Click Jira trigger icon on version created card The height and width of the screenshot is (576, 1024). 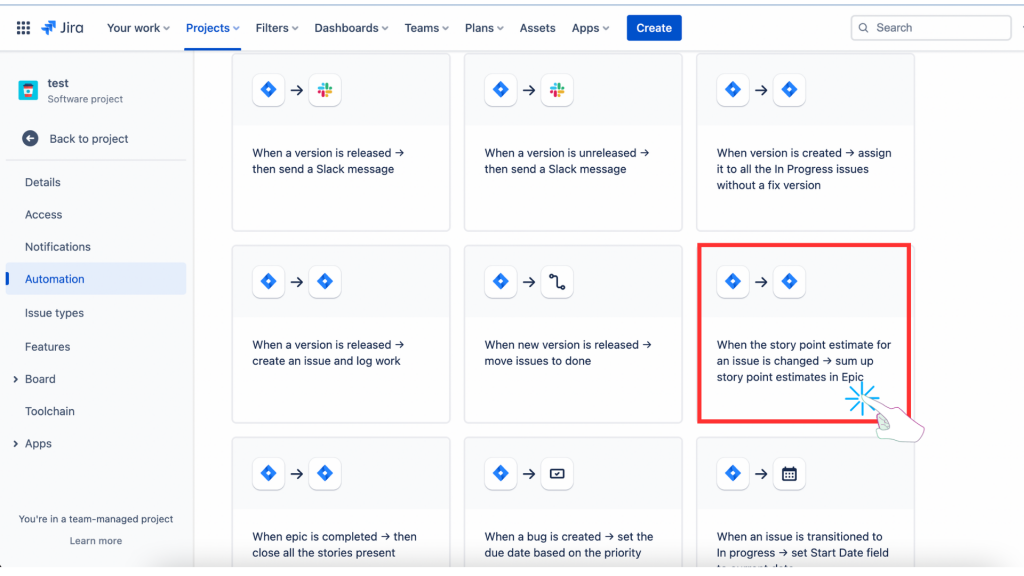tap(733, 90)
